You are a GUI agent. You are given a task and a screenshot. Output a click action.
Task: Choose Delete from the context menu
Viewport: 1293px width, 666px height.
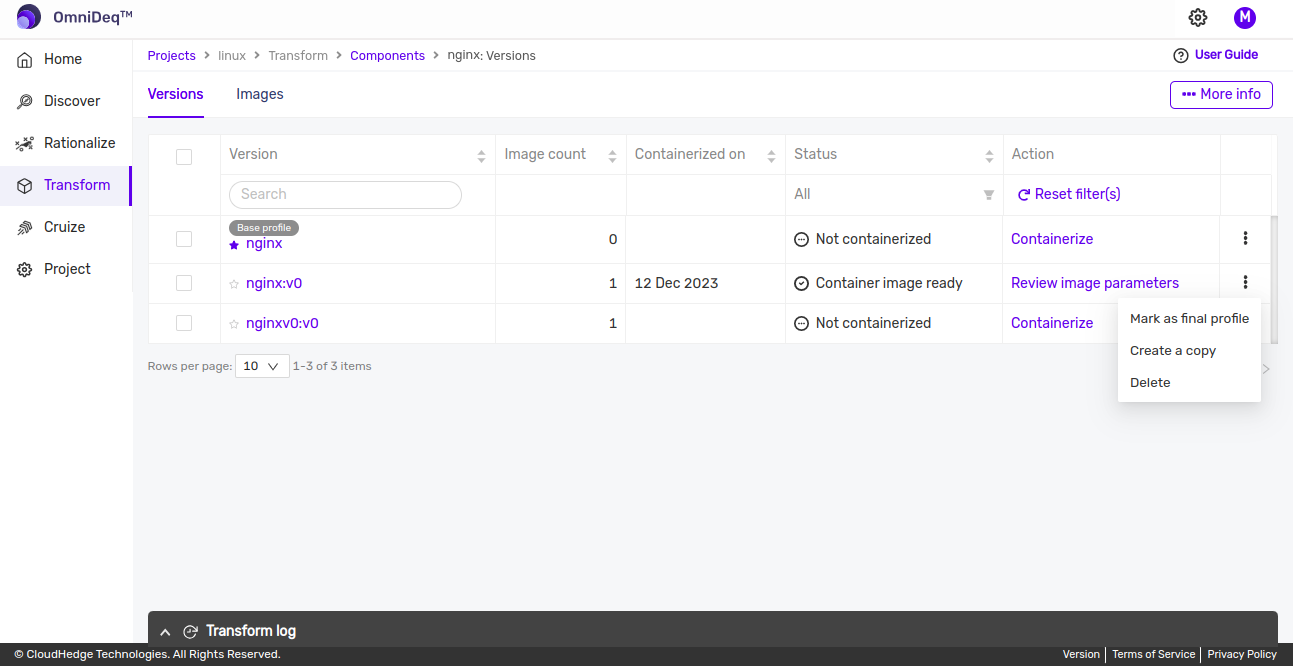click(1189, 382)
